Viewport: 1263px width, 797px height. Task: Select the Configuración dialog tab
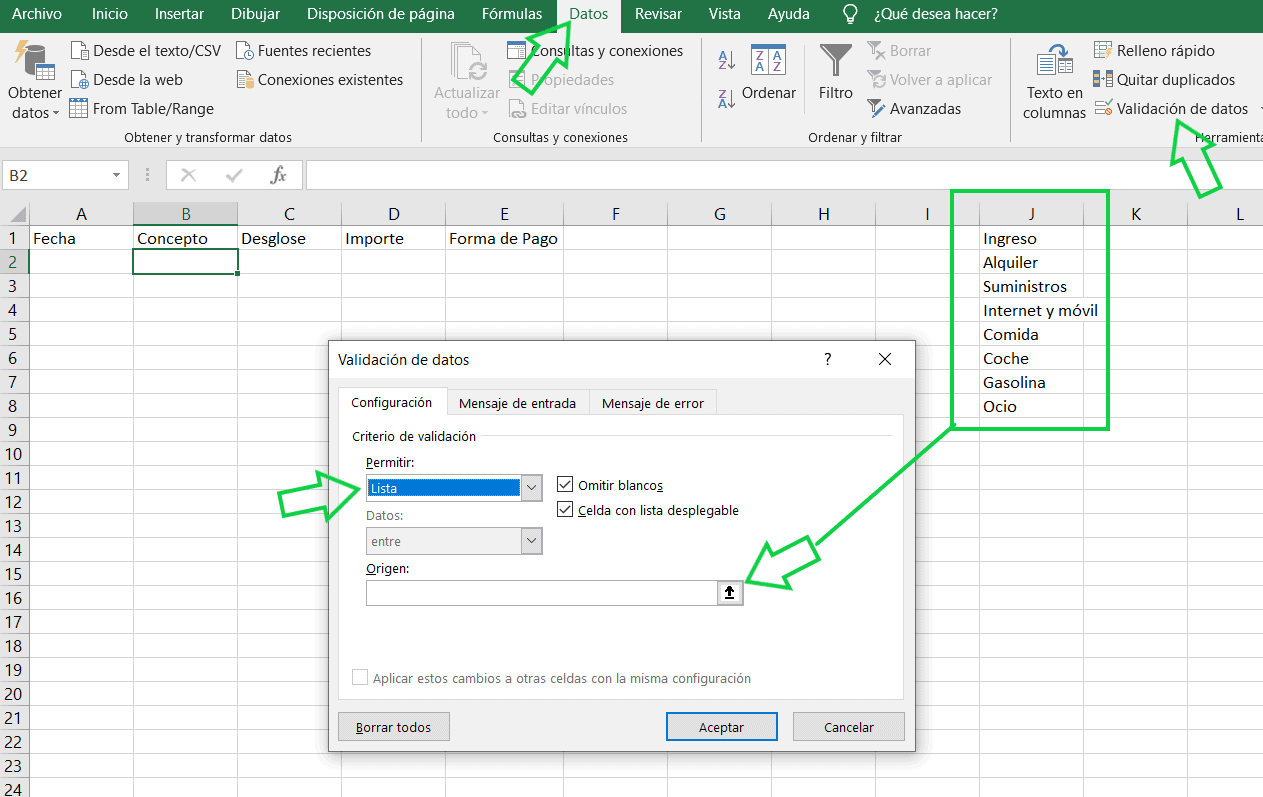(x=392, y=402)
